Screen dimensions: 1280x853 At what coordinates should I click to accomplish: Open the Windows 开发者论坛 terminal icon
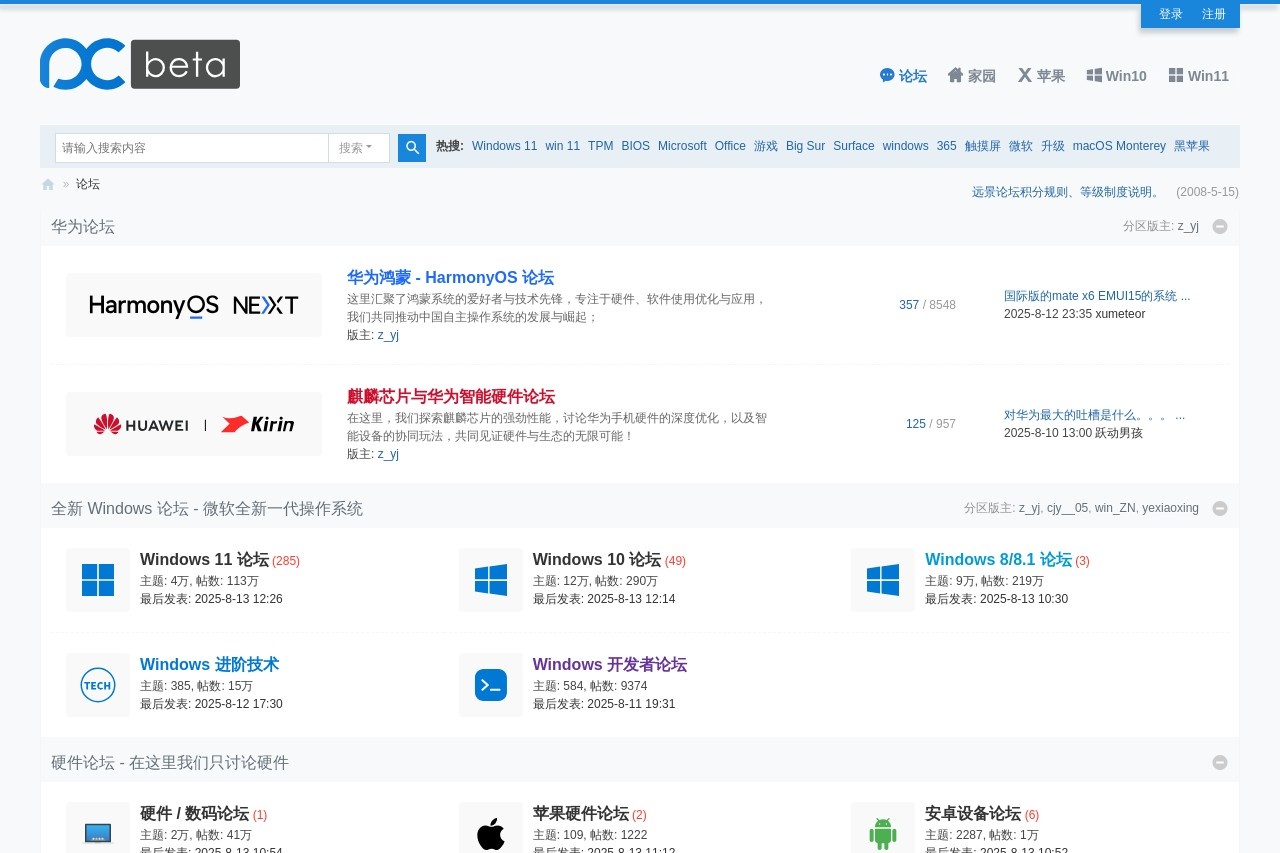pos(491,685)
